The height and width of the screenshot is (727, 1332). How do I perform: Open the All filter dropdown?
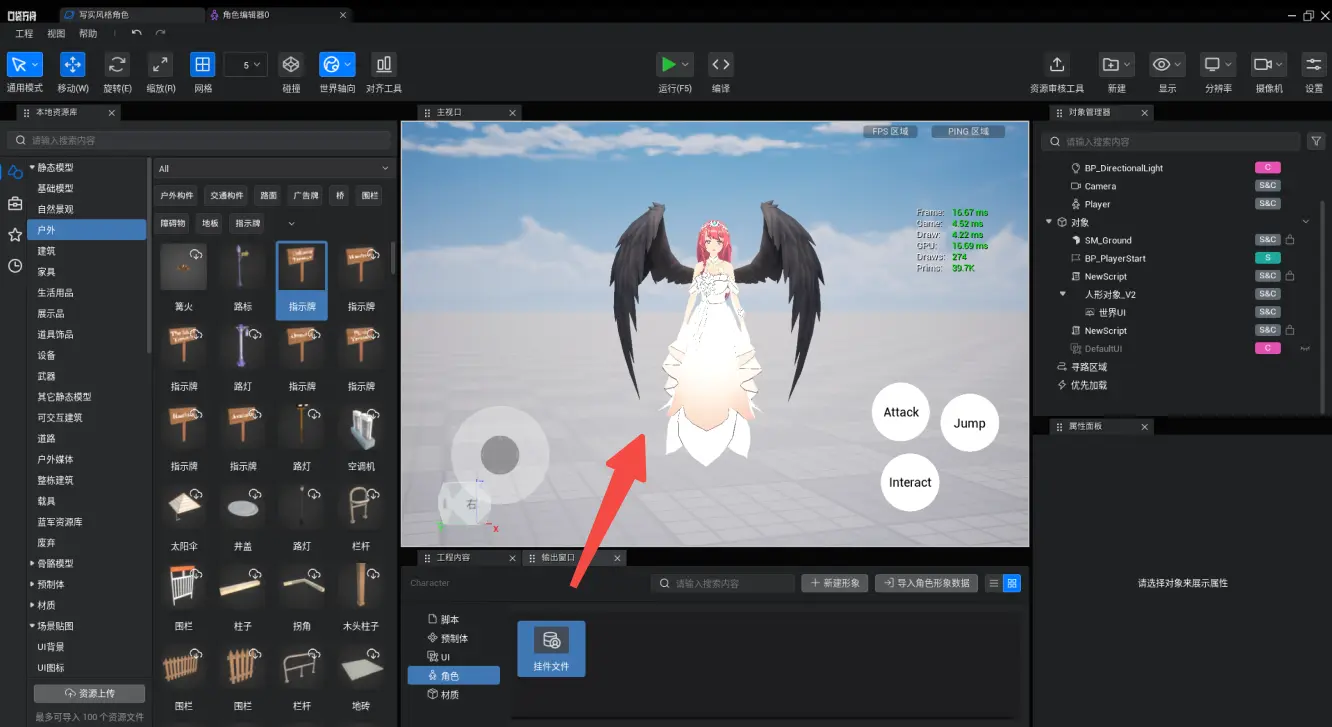coord(273,169)
